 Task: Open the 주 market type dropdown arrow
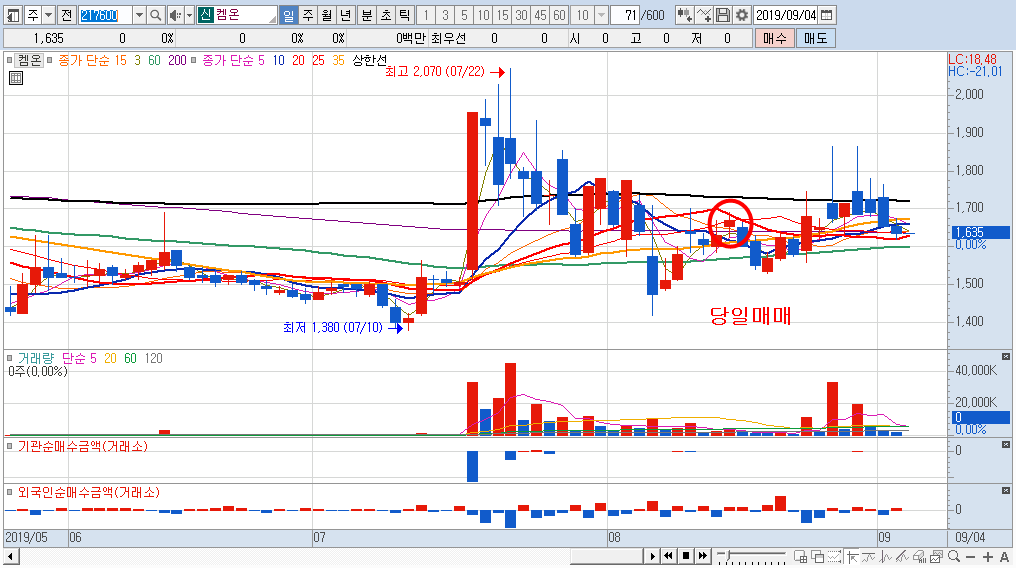point(49,15)
